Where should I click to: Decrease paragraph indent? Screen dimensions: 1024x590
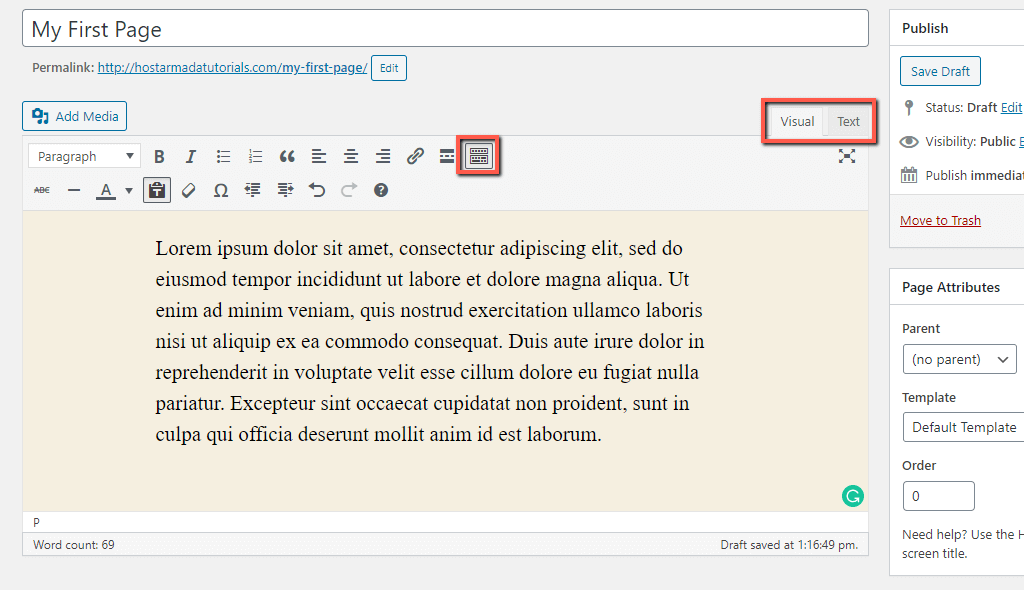(253, 190)
